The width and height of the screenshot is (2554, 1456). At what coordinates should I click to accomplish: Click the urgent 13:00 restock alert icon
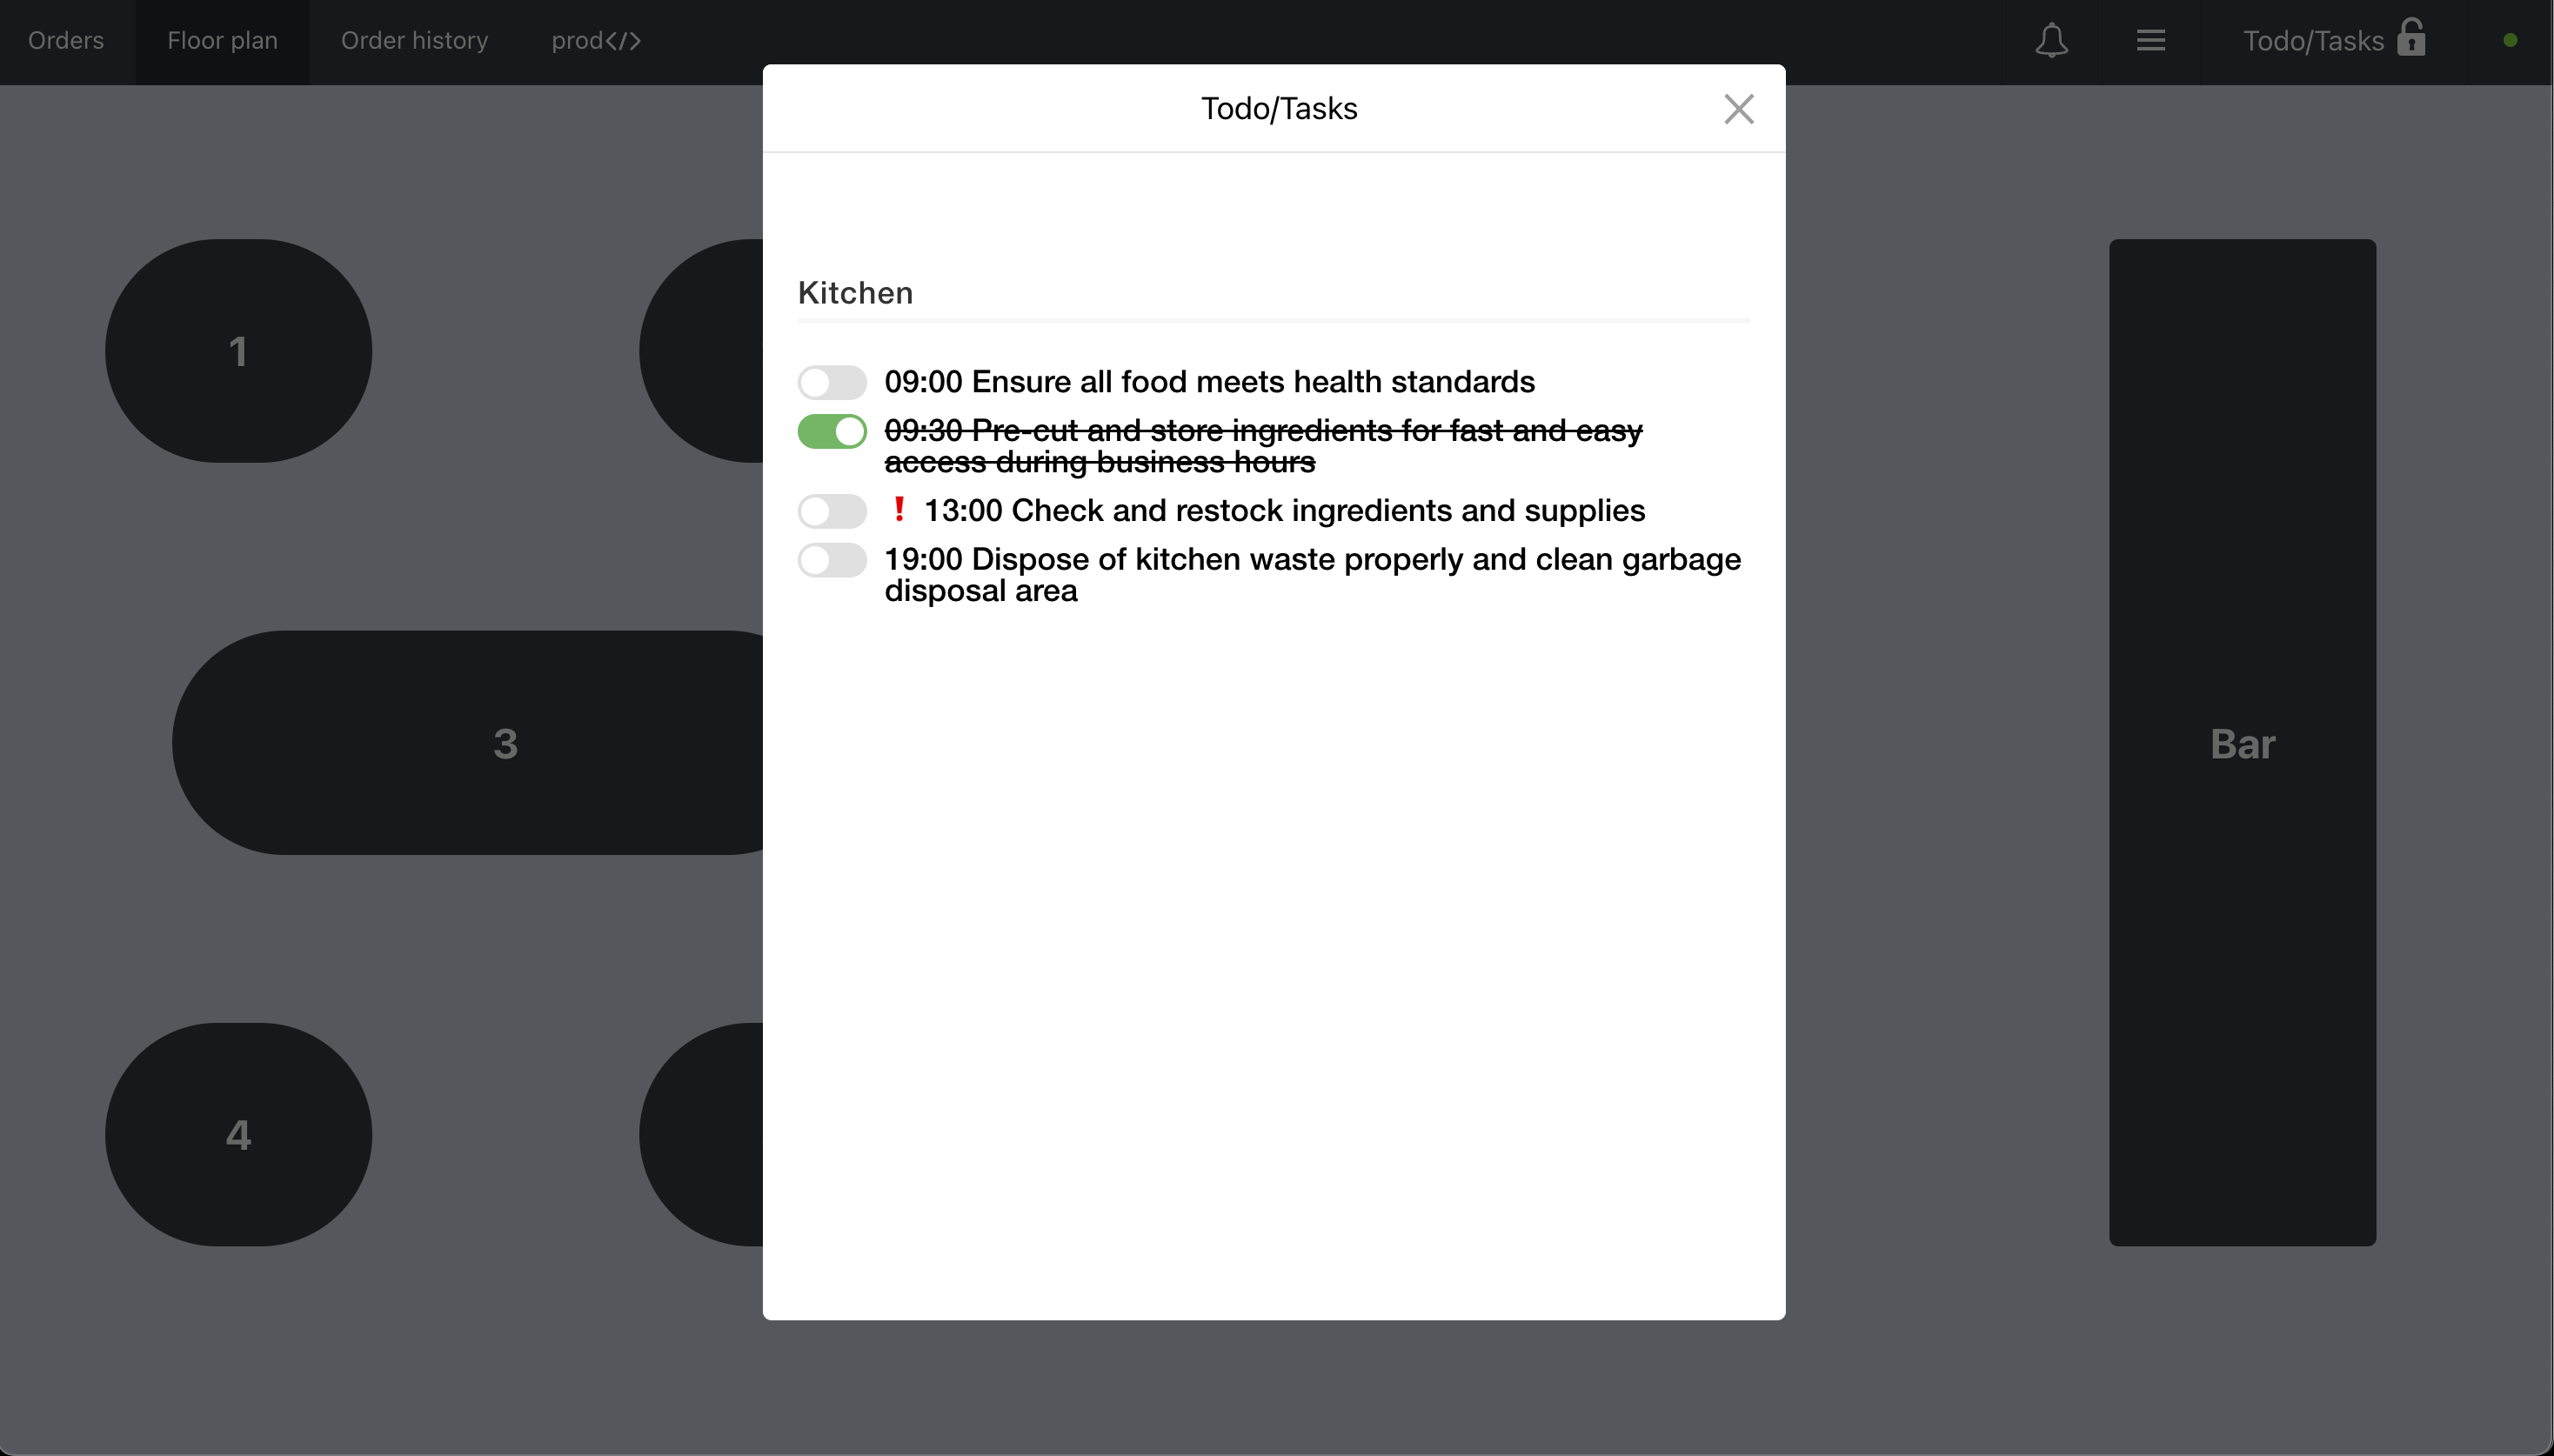(x=896, y=511)
